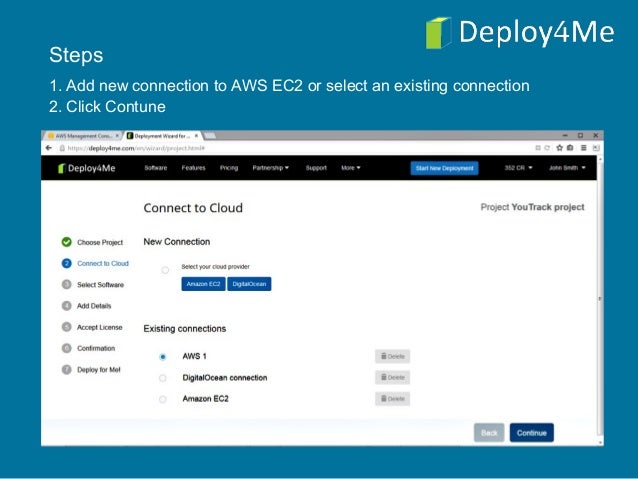The width and height of the screenshot is (638, 479).
Task: Click 'Project YouTrack project' text
Action: pyautogui.click(x=532, y=207)
